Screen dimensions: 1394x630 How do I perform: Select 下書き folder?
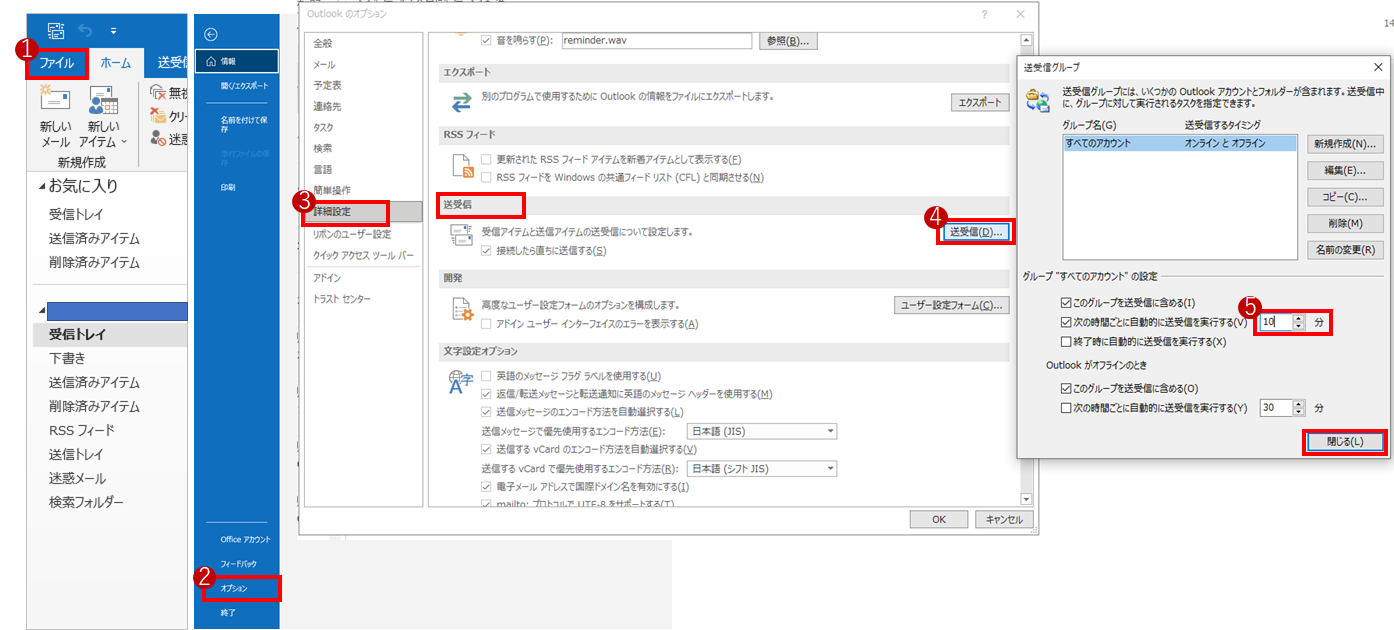click(67, 358)
